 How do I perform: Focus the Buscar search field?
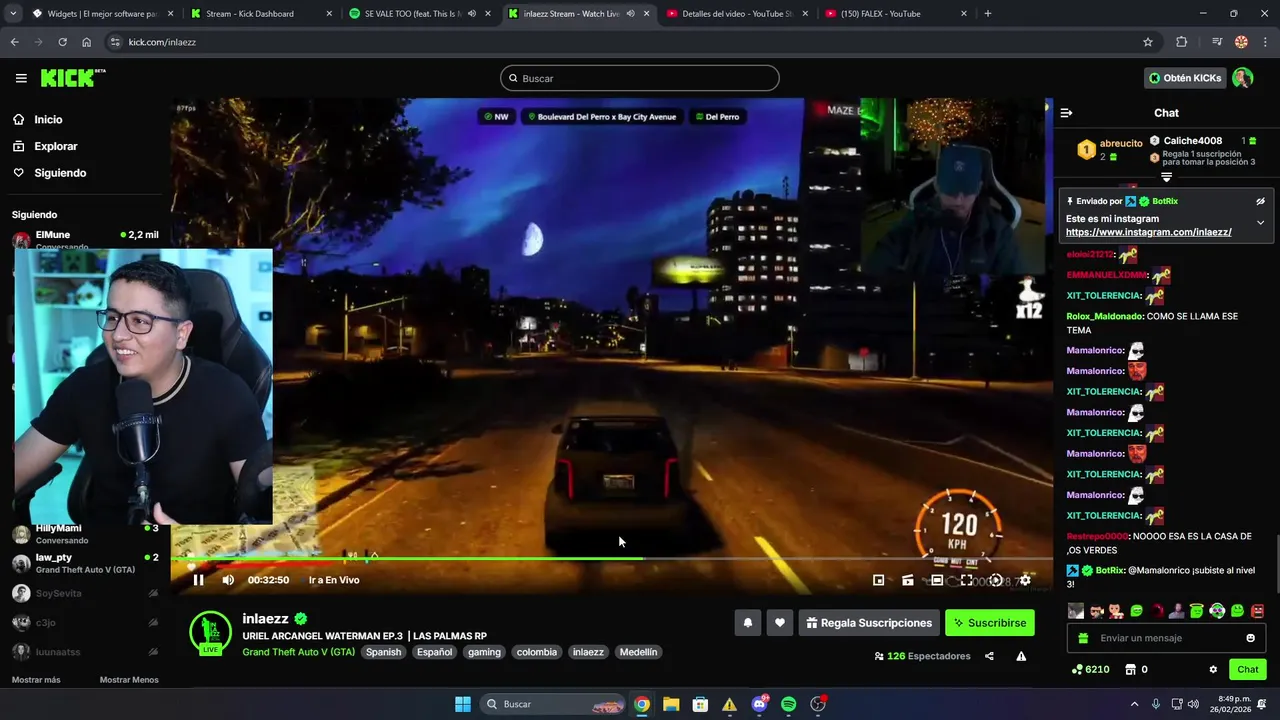[640, 78]
